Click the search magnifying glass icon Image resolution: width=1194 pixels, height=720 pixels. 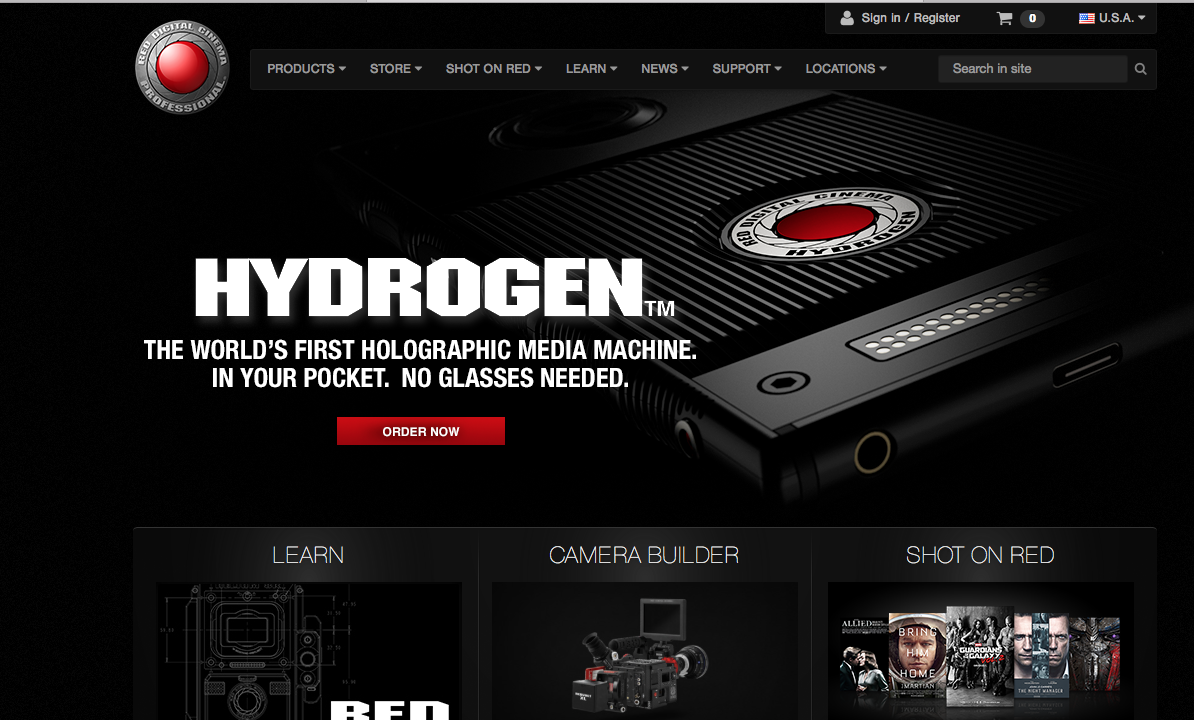1140,69
